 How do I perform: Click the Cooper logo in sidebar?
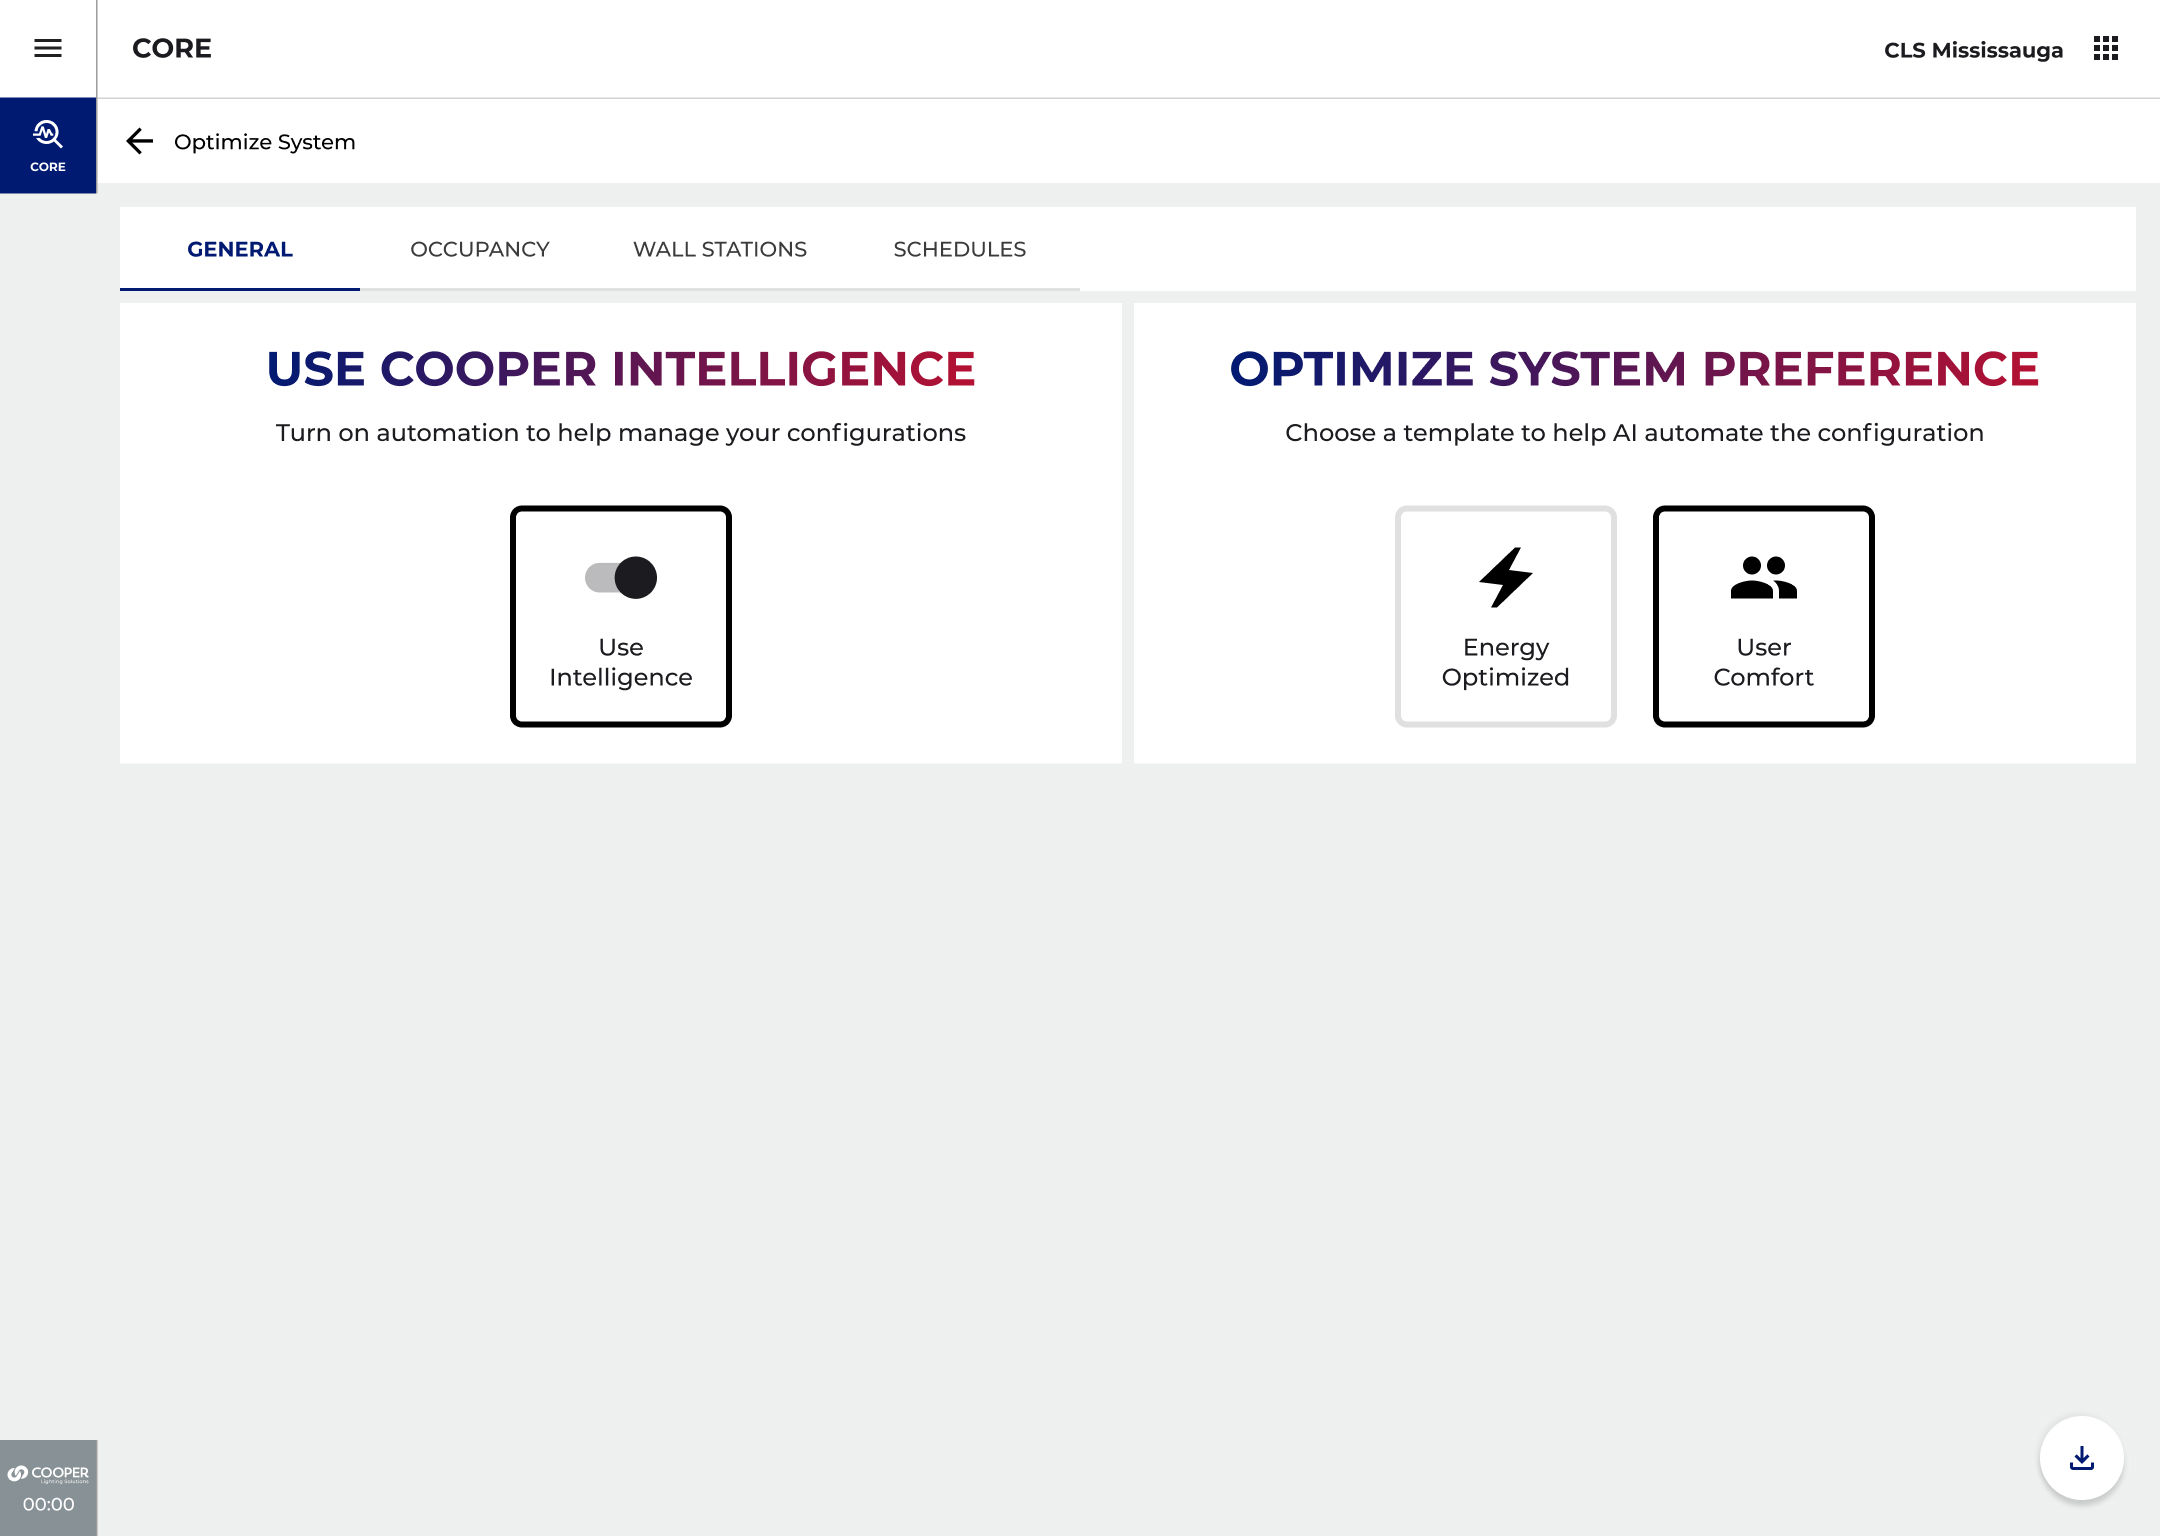(48, 1473)
